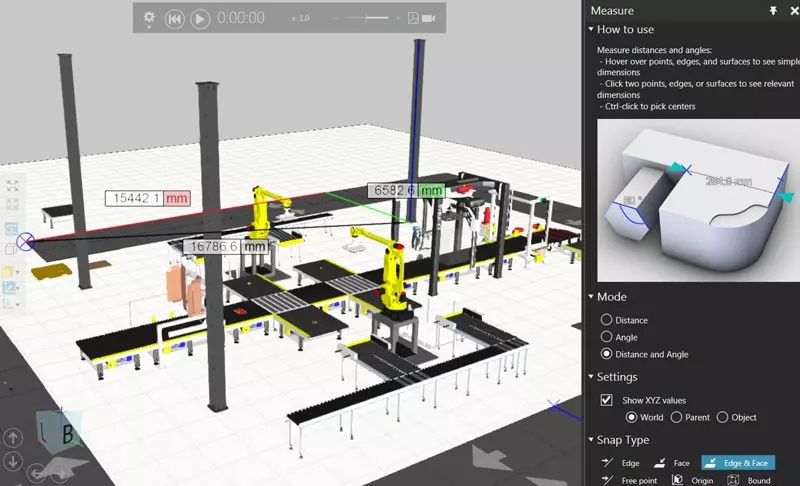Choose Edge & Face snap type
Viewport: 800px width, 486px height.
tap(737, 463)
